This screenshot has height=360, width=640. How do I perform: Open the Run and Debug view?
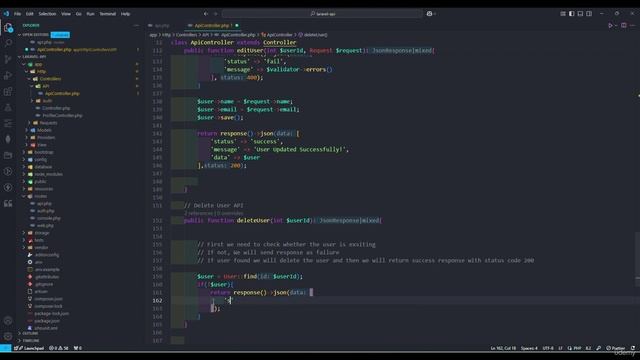tap(8, 75)
